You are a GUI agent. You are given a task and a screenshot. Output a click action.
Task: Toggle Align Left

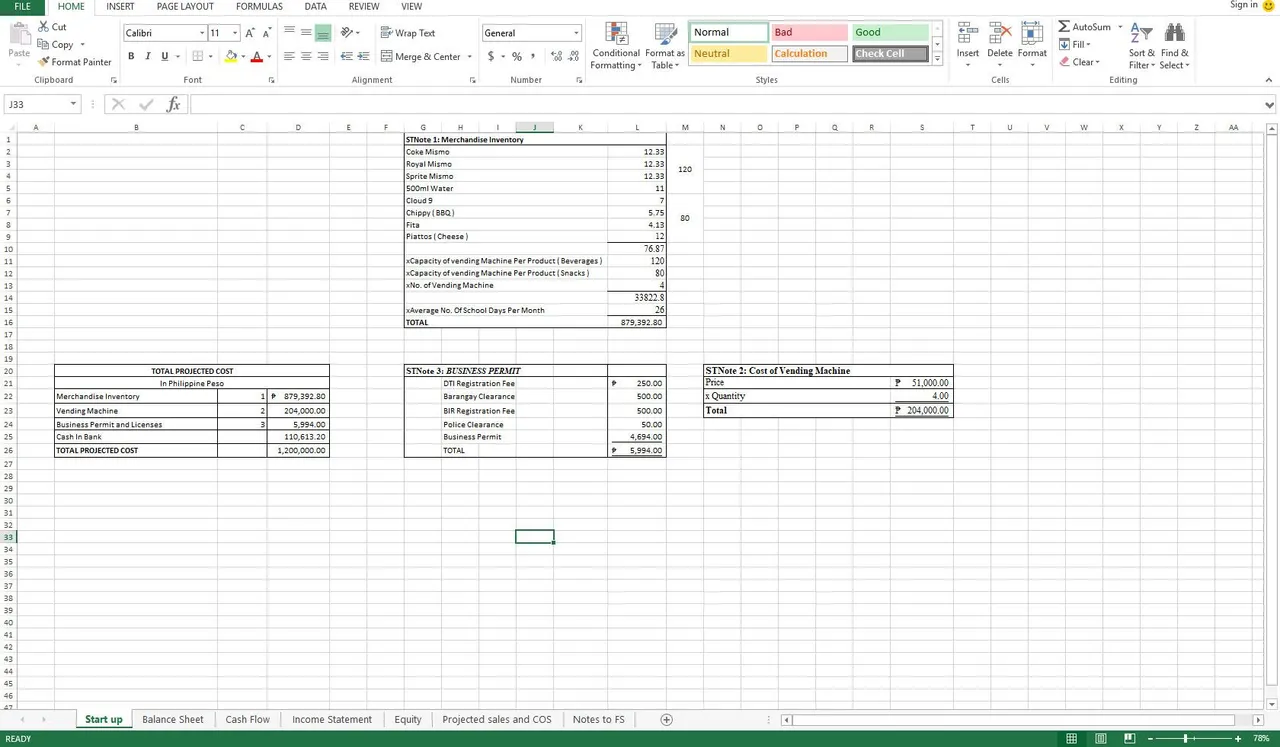coord(289,57)
